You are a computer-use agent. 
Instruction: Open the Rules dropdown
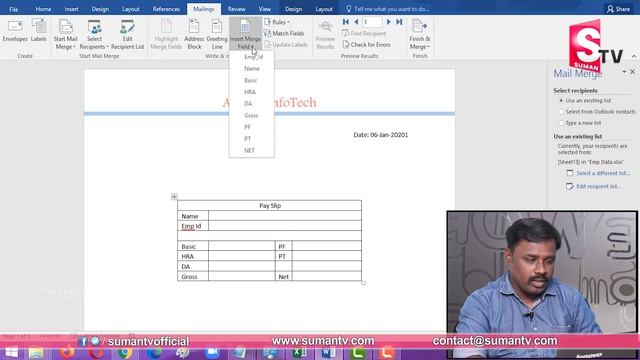tap(277, 22)
